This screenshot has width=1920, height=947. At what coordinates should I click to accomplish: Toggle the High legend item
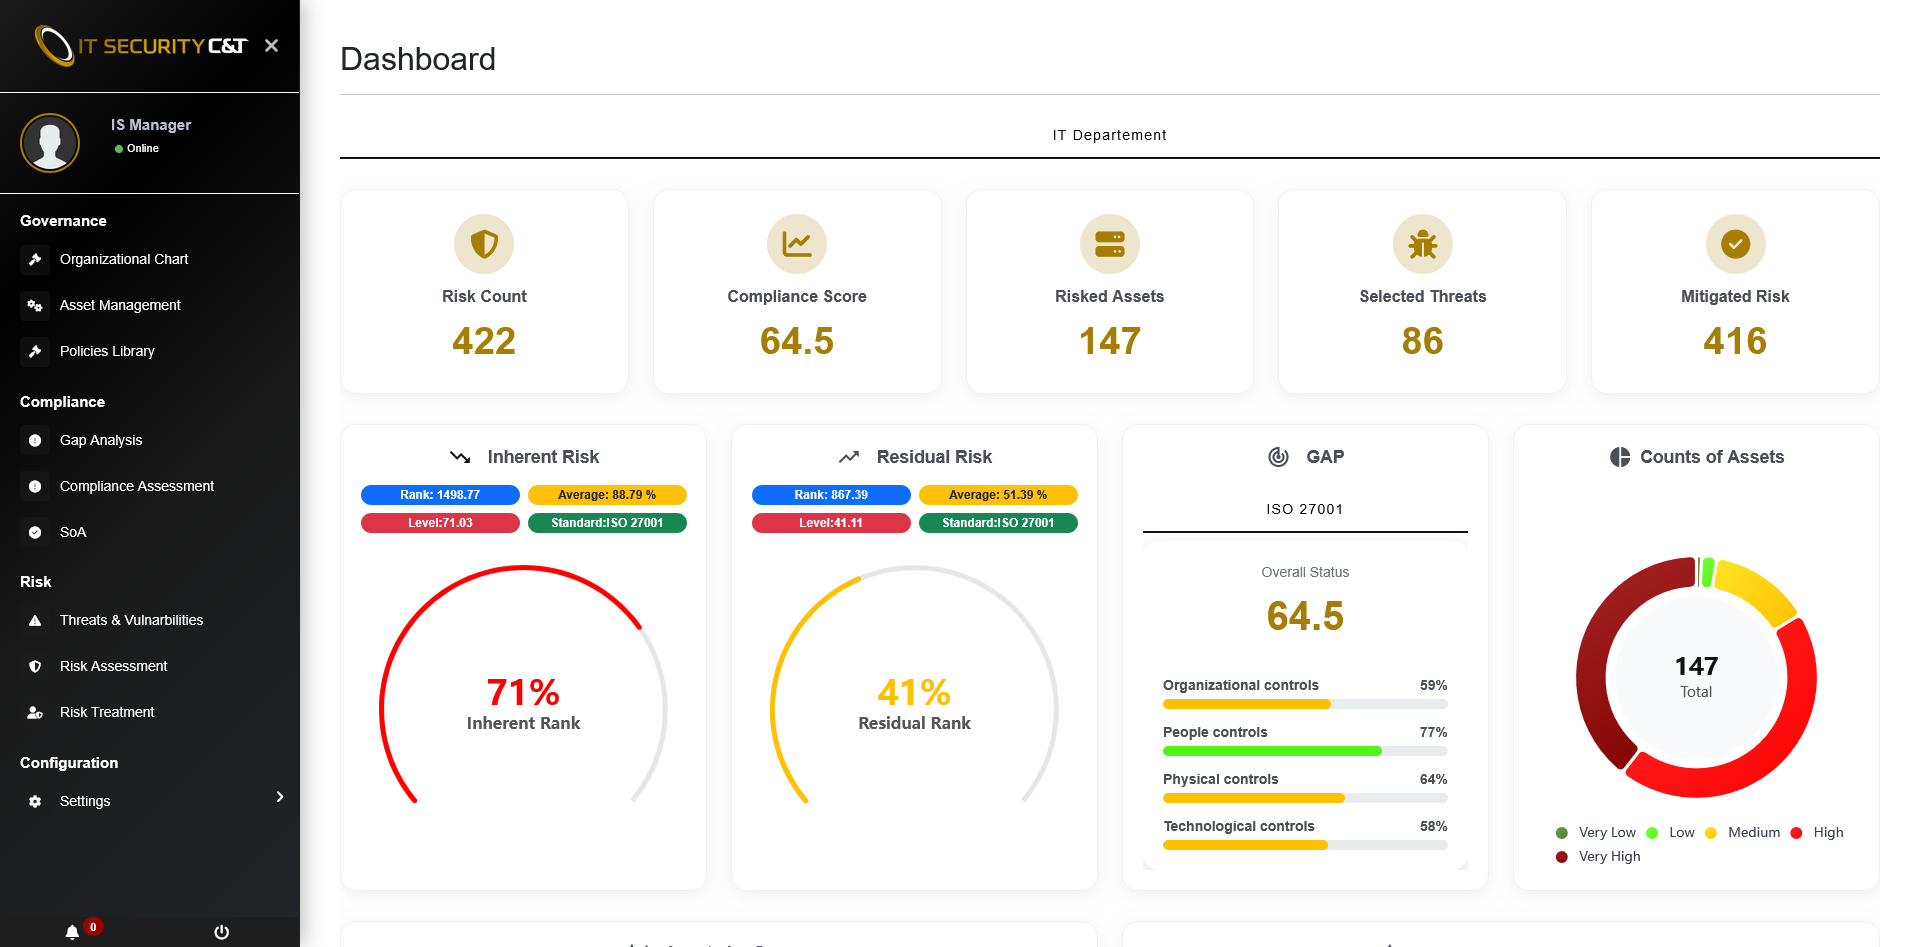pyautogui.click(x=1818, y=832)
